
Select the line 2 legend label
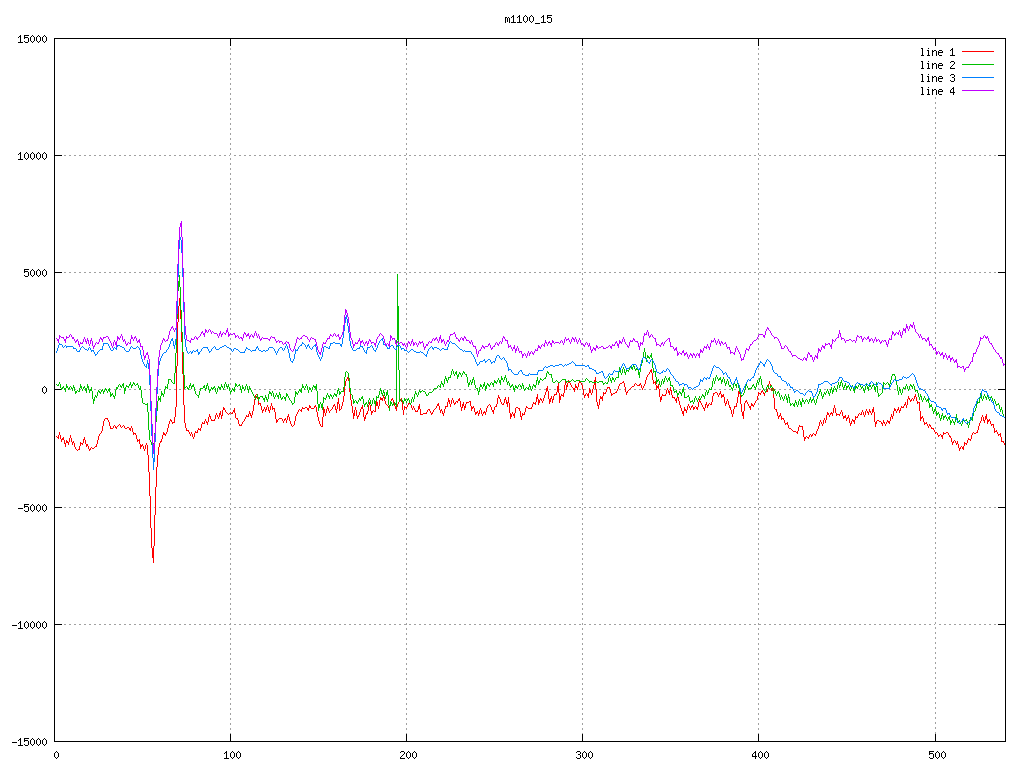[937, 65]
